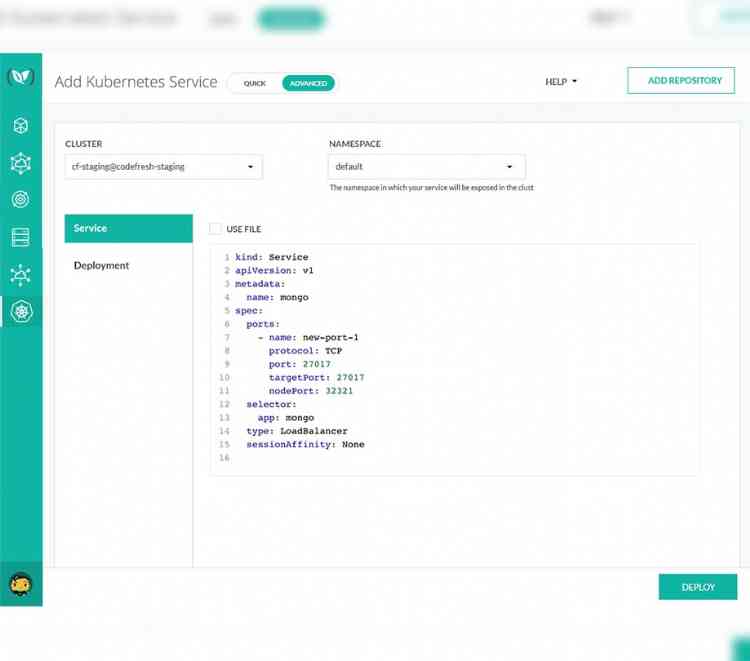Click the 'sessionAffinity: None' line

[x=305, y=445]
